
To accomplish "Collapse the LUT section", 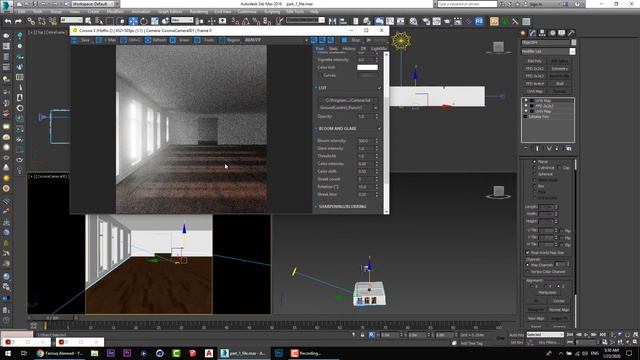I will click(x=316, y=88).
